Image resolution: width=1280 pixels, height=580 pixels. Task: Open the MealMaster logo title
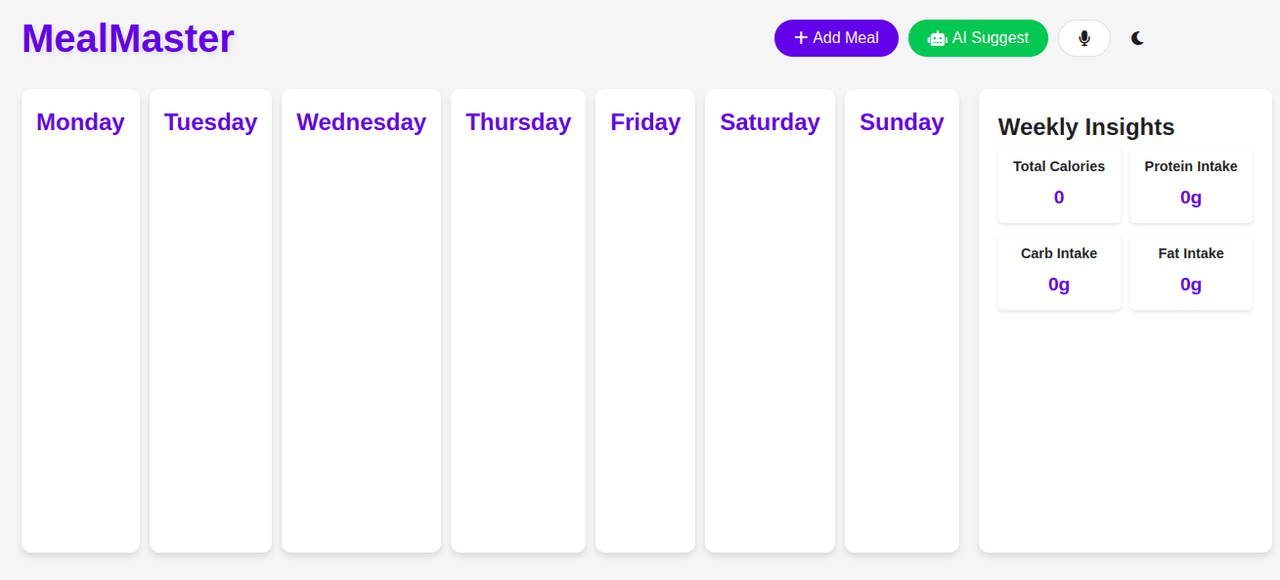pos(128,38)
